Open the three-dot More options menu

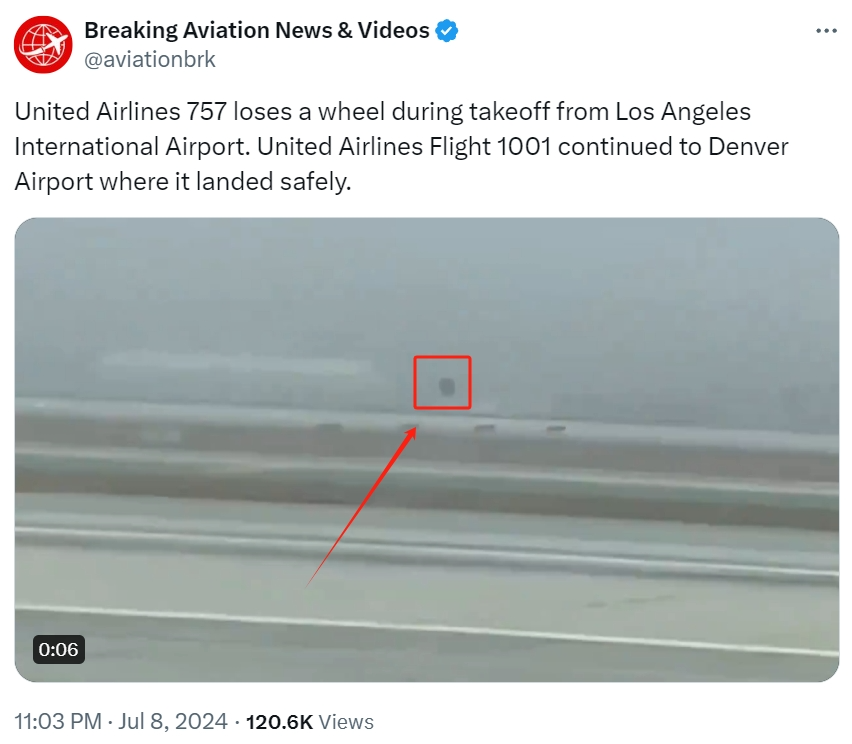826,31
